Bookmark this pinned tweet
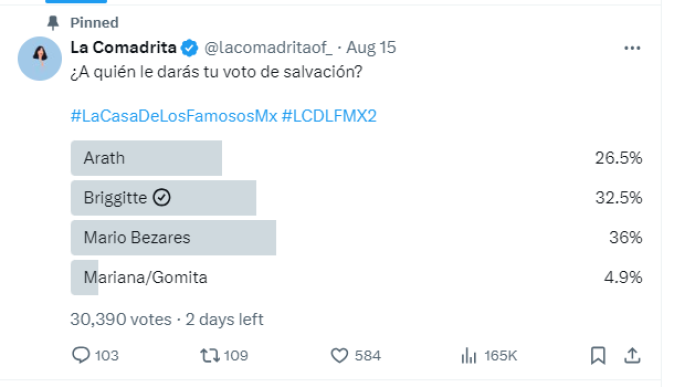The width and height of the screenshot is (674, 387). point(598,356)
